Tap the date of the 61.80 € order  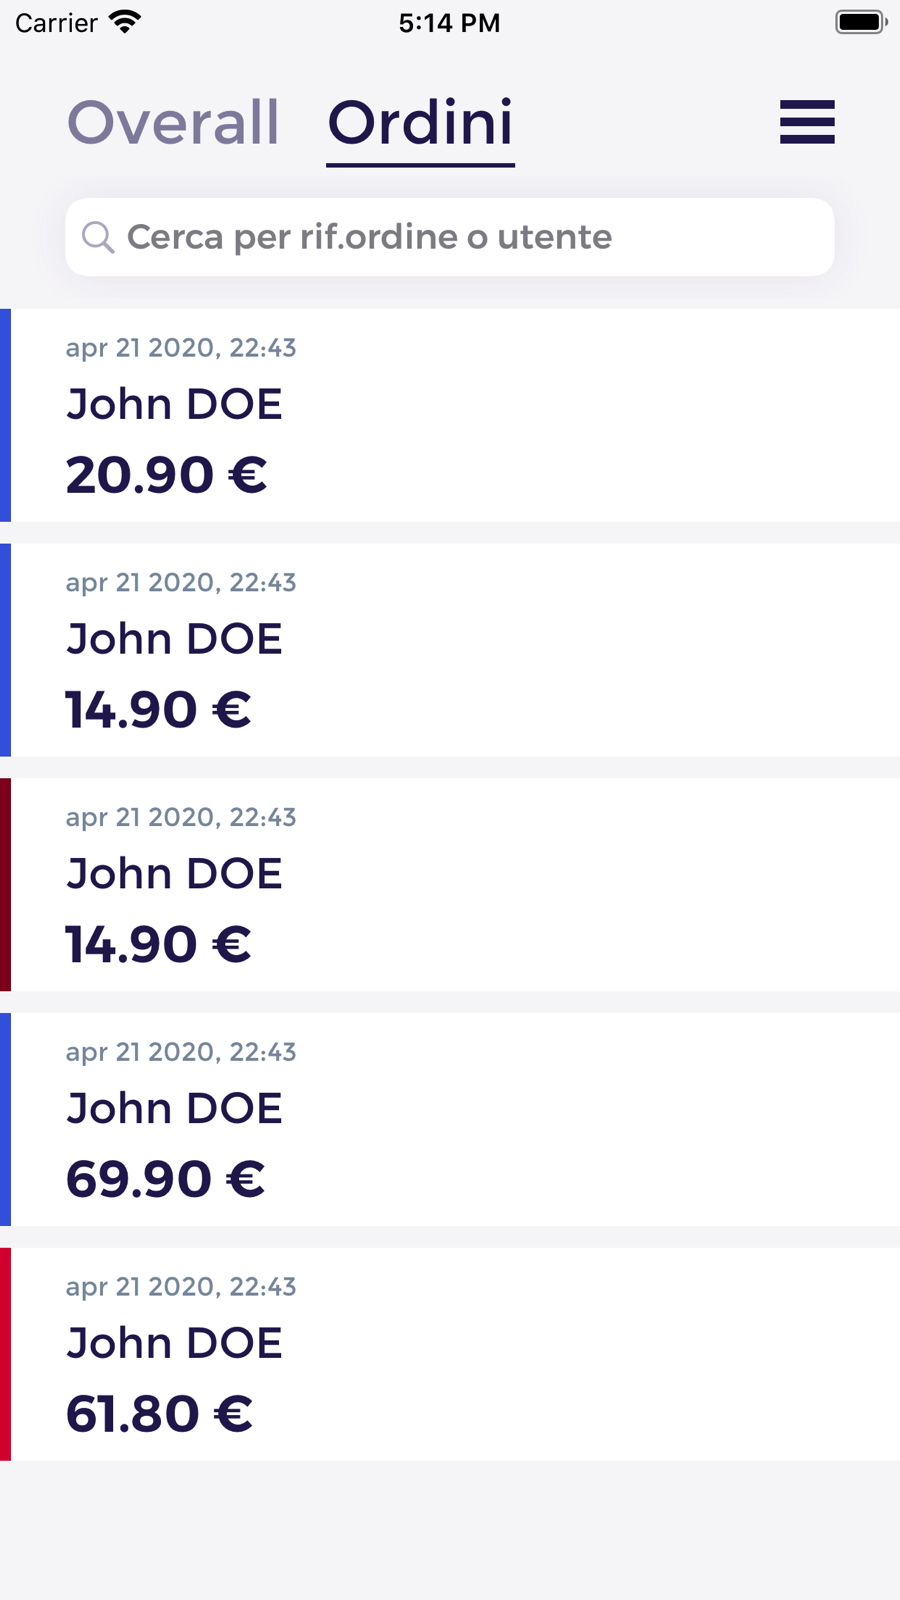(x=181, y=1286)
